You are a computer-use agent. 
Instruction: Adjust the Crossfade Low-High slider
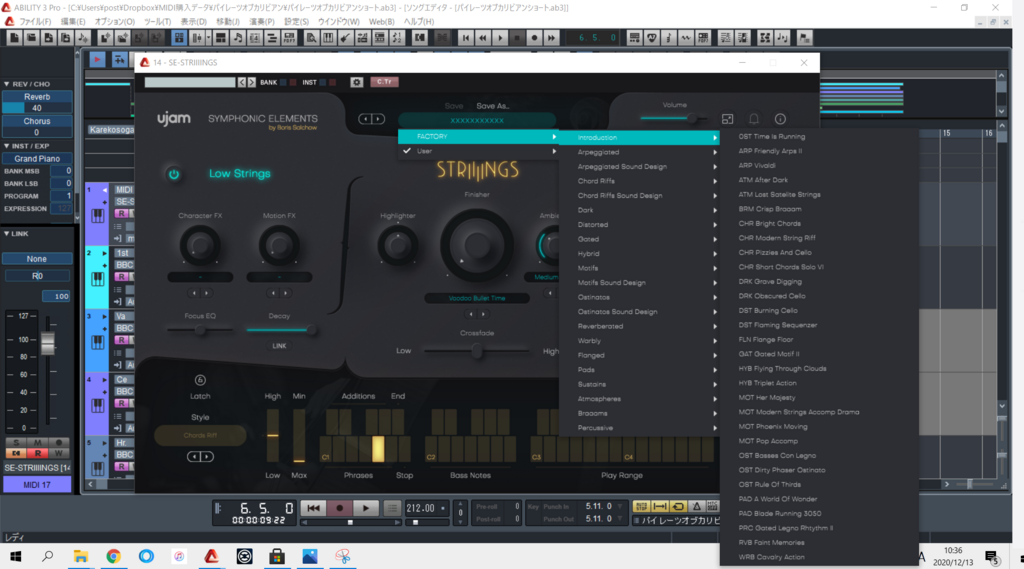click(477, 351)
